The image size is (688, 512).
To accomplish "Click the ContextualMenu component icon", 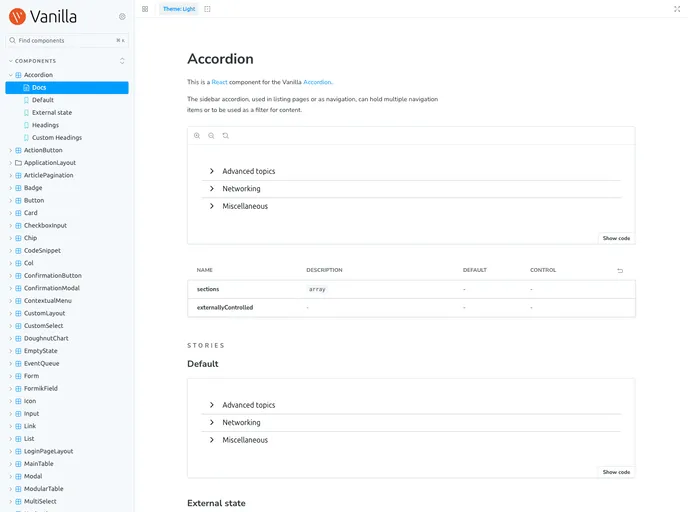I will click(x=18, y=301).
